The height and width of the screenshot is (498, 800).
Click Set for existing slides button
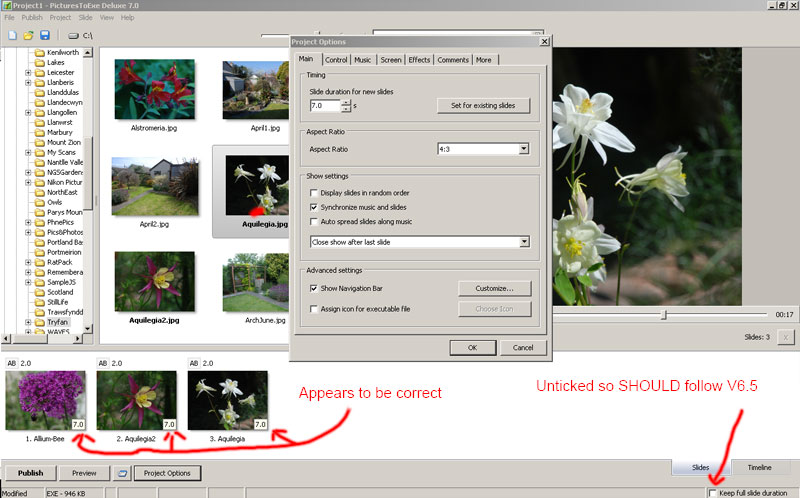click(483, 106)
